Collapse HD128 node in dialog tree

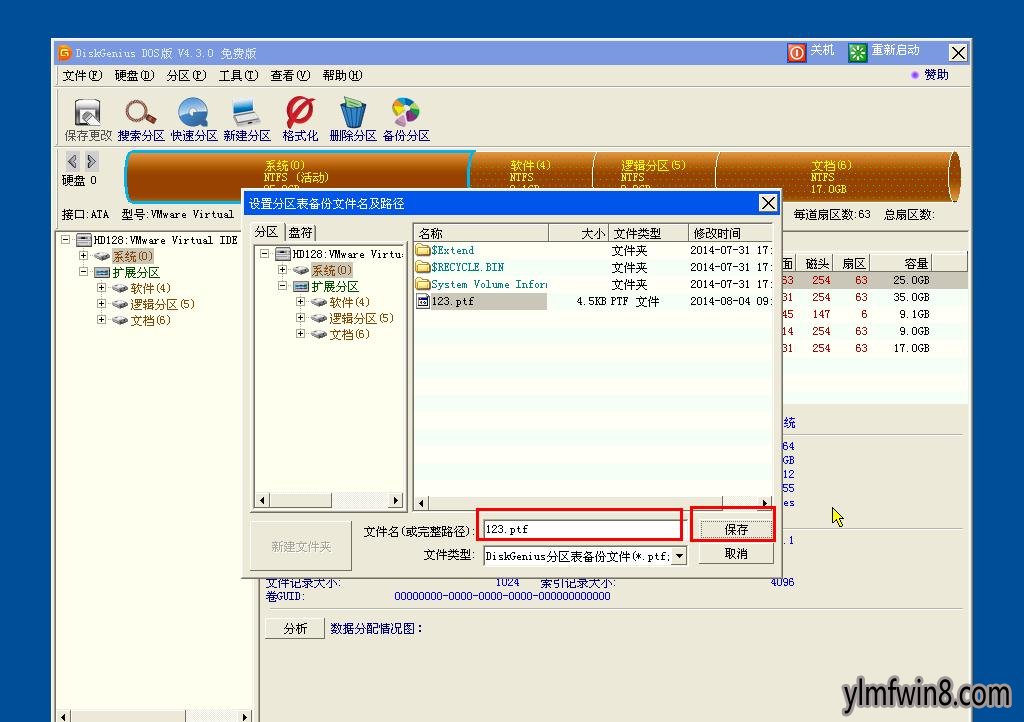[x=264, y=253]
